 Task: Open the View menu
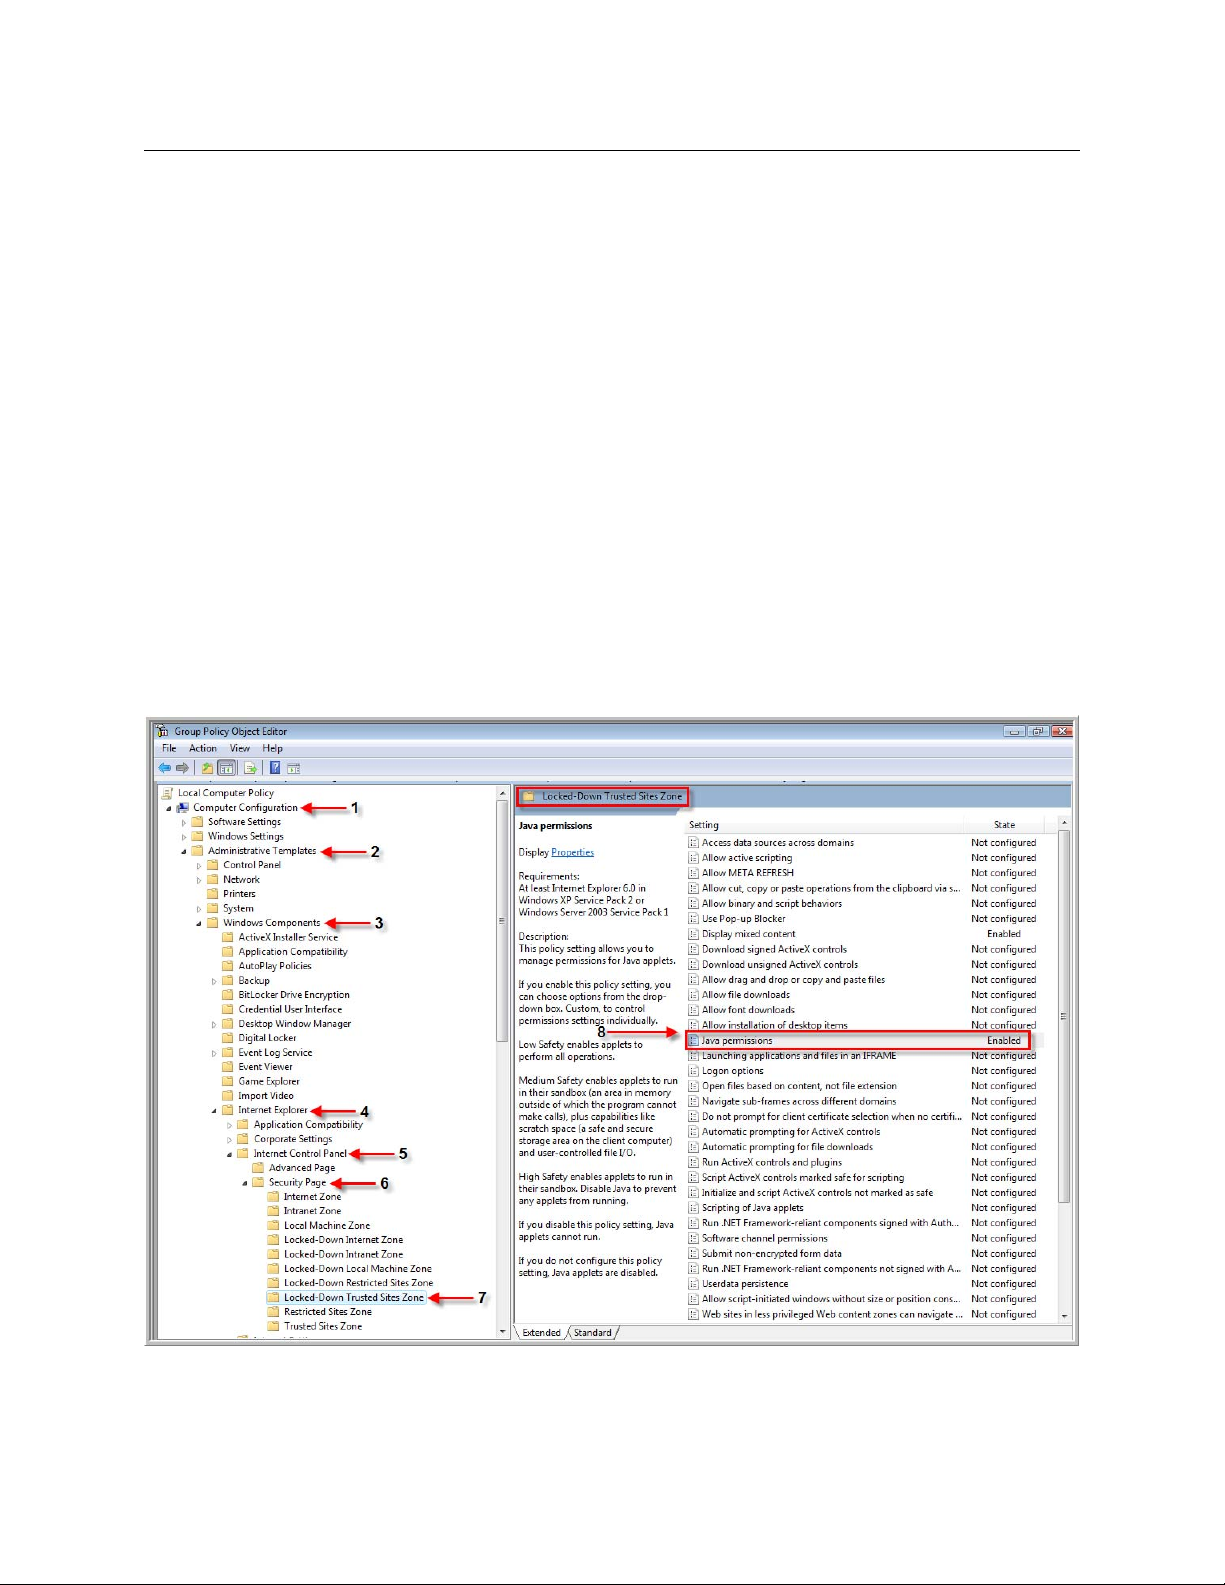240,748
